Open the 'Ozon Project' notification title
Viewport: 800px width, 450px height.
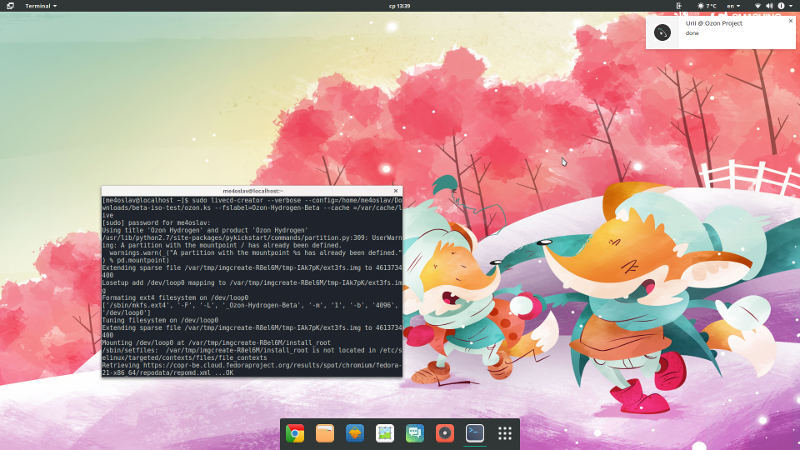[x=714, y=23]
